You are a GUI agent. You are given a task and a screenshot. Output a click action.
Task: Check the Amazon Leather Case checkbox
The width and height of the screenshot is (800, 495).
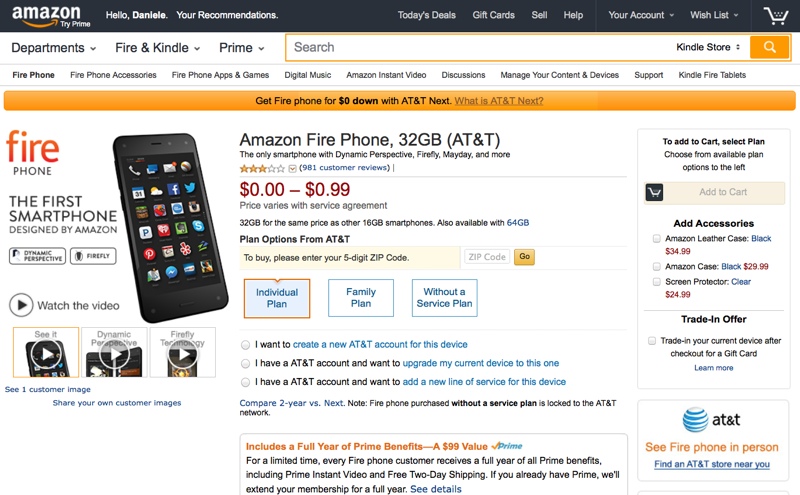pyautogui.click(x=657, y=239)
